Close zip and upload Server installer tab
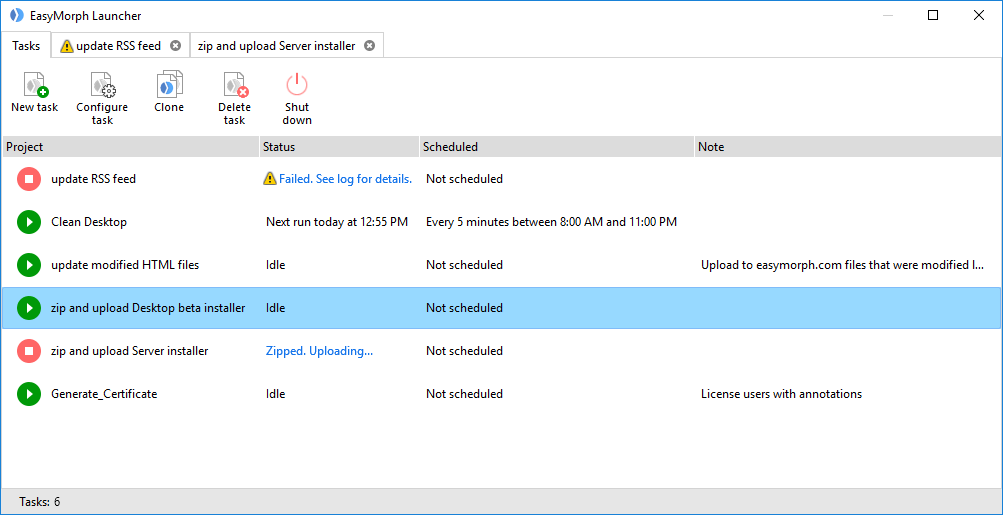The image size is (1003, 515). pyautogui.click(x=368, y=45)
